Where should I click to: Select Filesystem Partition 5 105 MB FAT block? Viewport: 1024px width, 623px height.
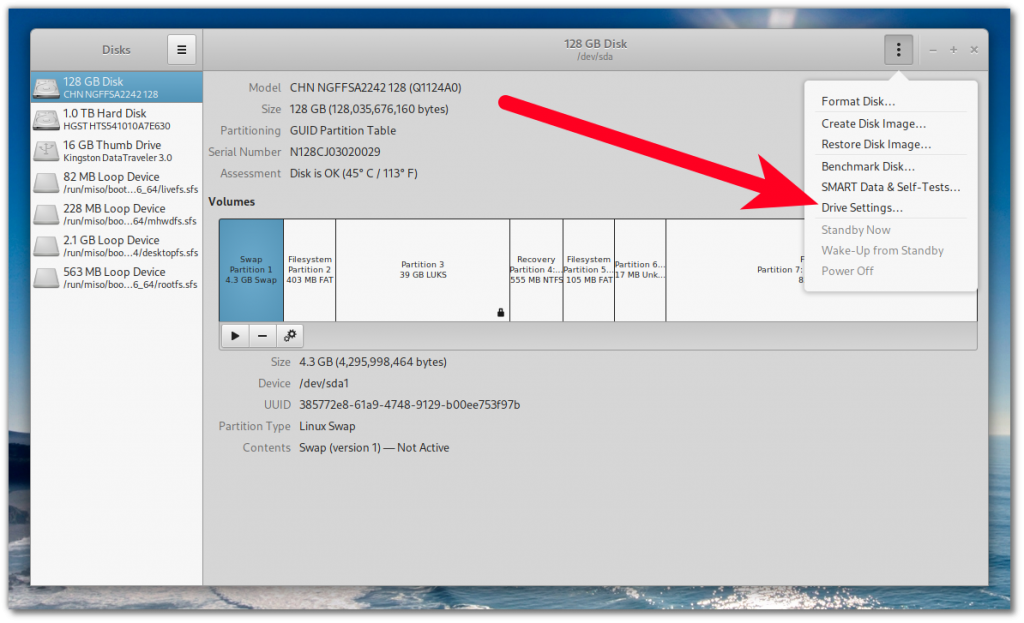point(588,270)
